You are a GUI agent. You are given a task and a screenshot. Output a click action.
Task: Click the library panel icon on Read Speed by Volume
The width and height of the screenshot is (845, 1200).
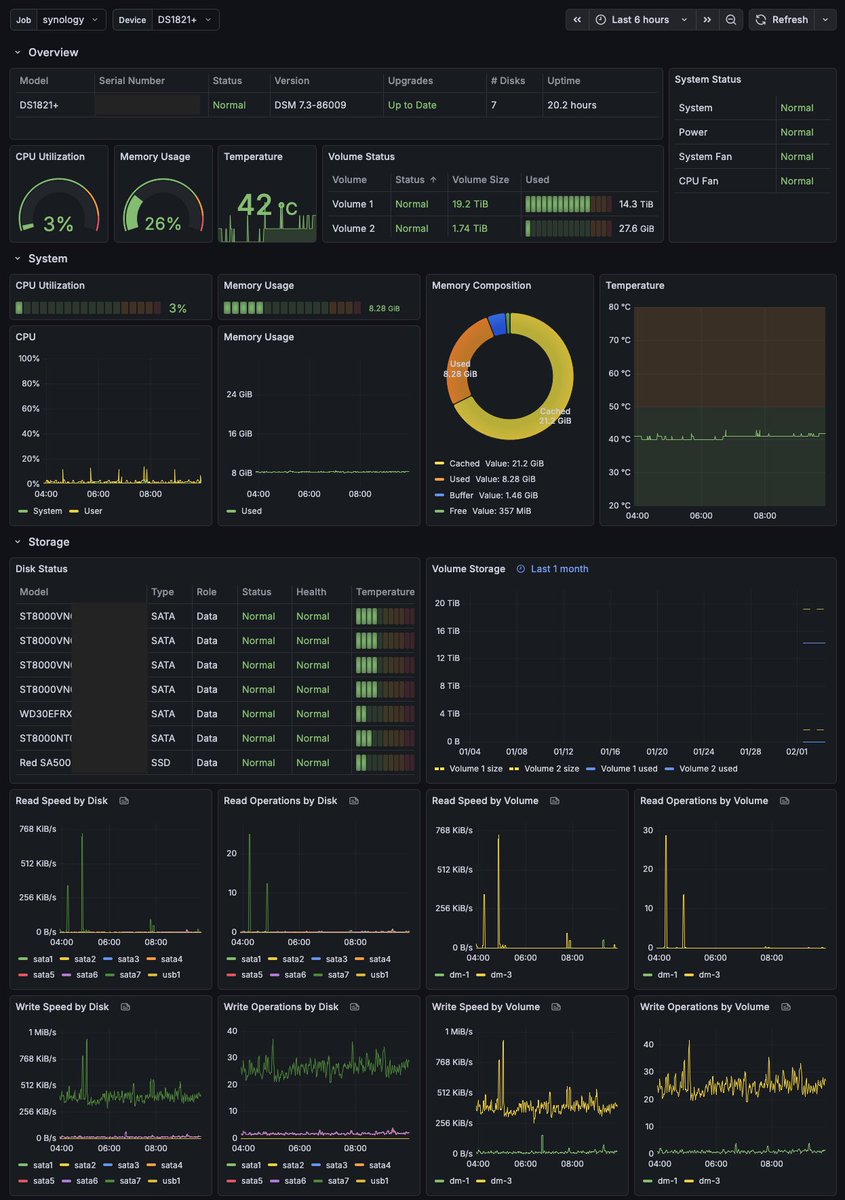(x=554, y=801)
